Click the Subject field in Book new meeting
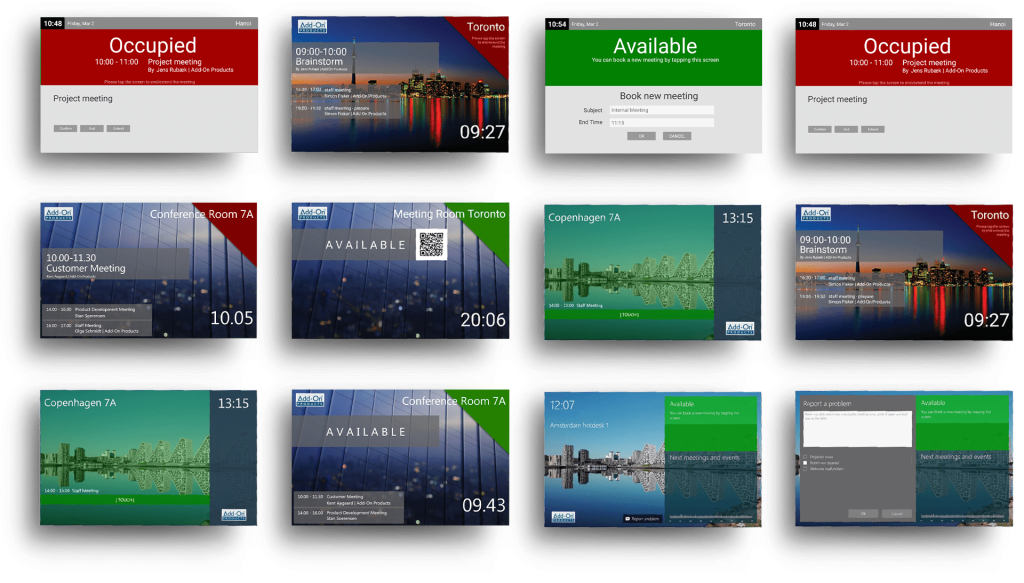The height and width of the screenshot is (583, 1024). pos(661,110)
